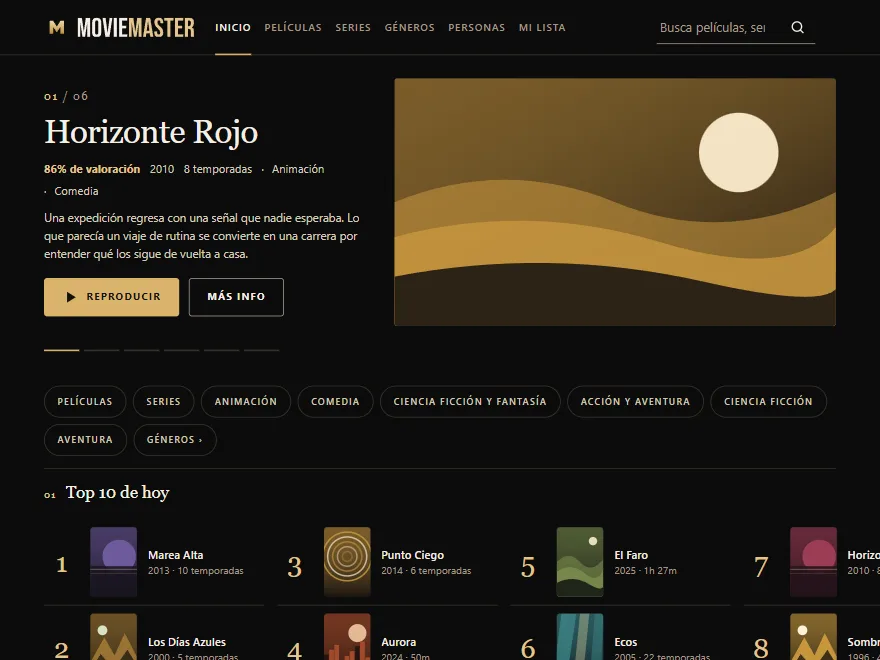This screenshot has height=660, width=880.
Task: Click the Horizonte Rojo hero title
Action: coord(151,132)
